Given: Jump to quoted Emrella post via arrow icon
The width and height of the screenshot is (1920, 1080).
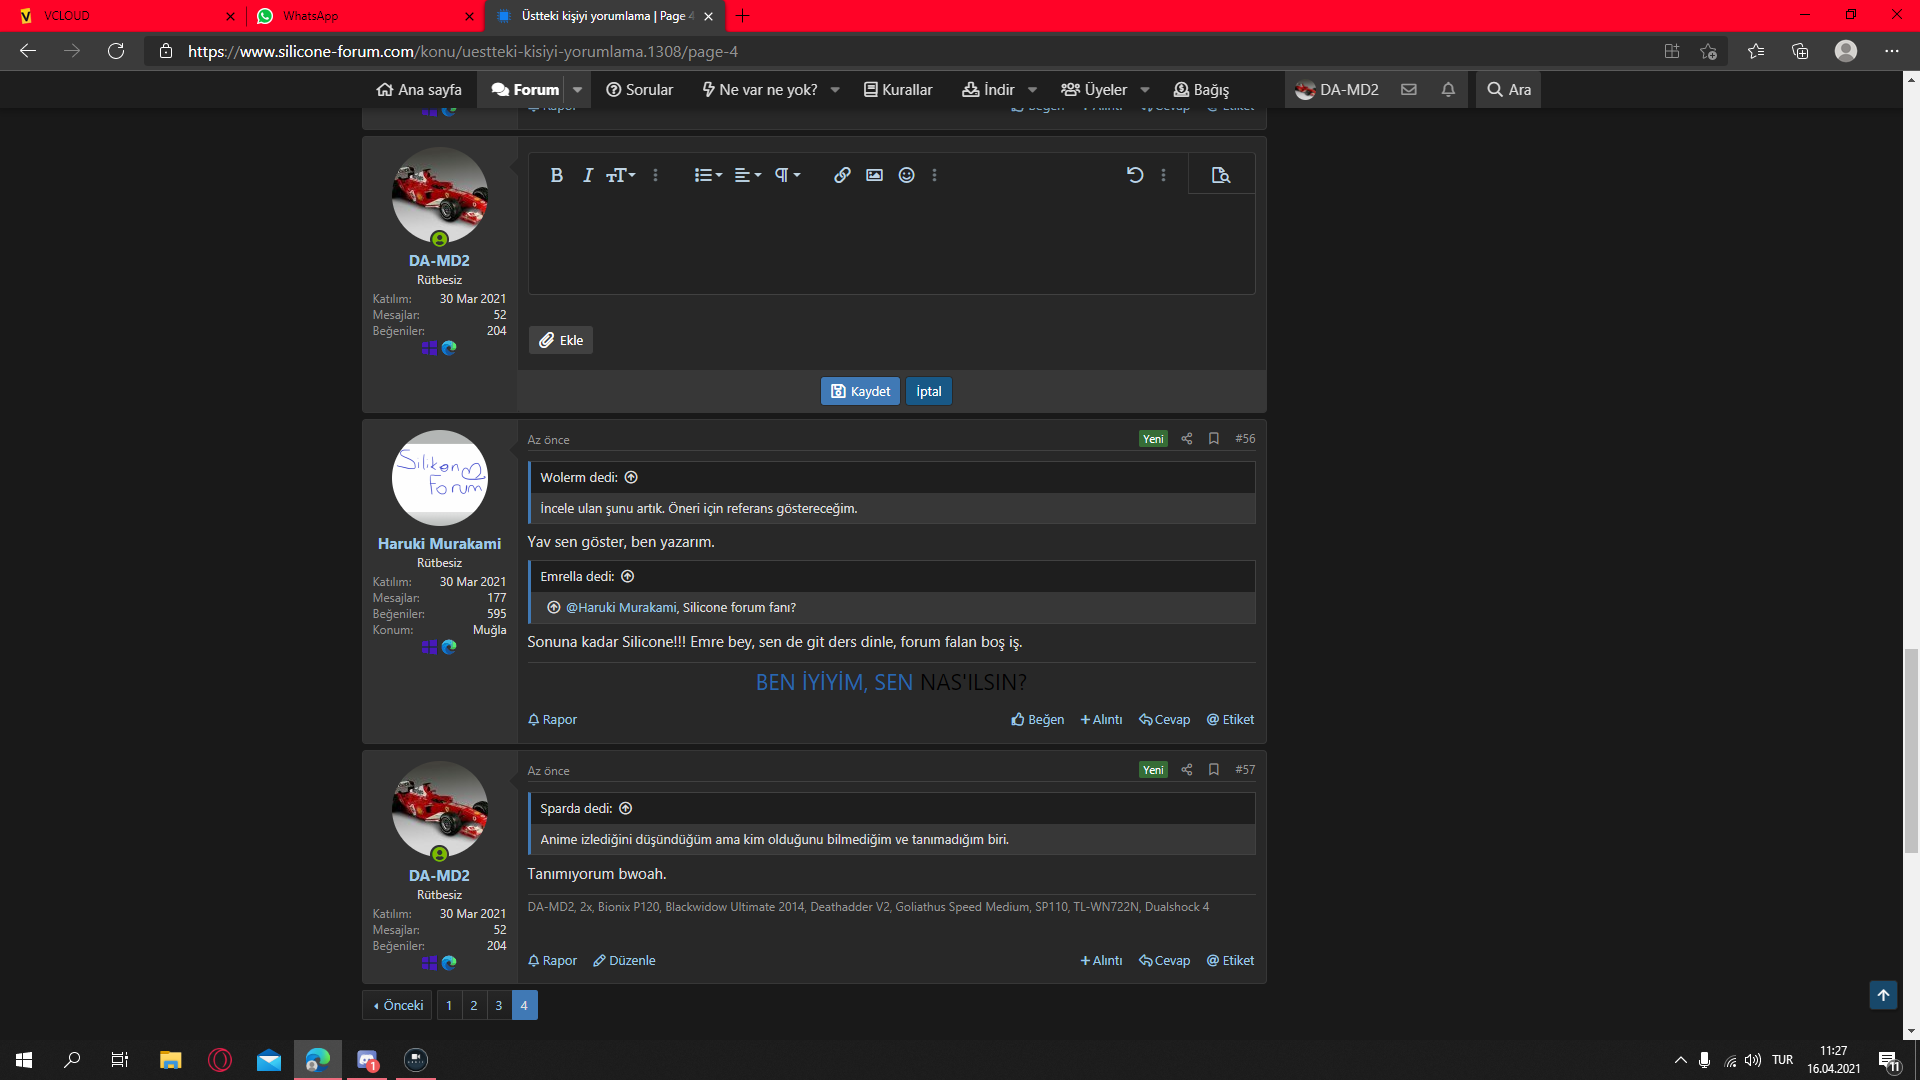Looking at the screenshot, I should 628,576.
